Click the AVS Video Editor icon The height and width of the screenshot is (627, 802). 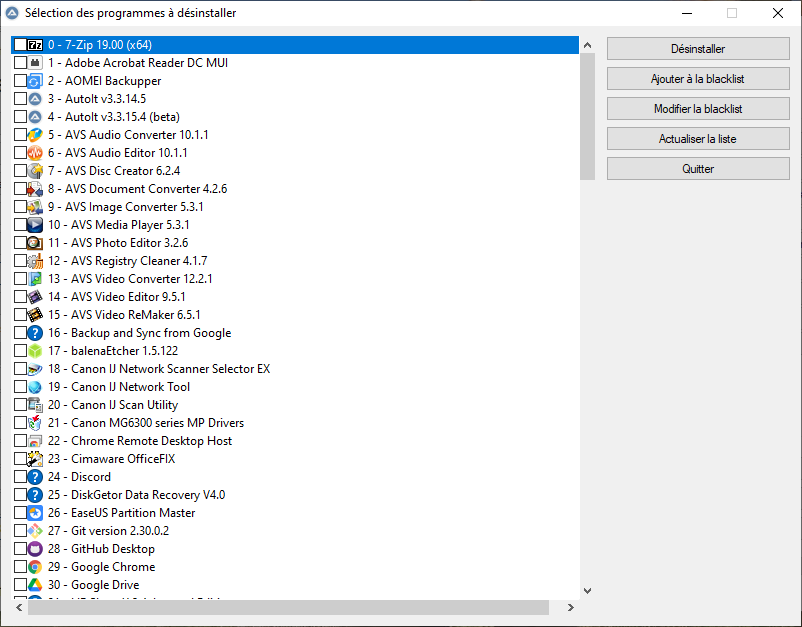[x=35, y=297]
